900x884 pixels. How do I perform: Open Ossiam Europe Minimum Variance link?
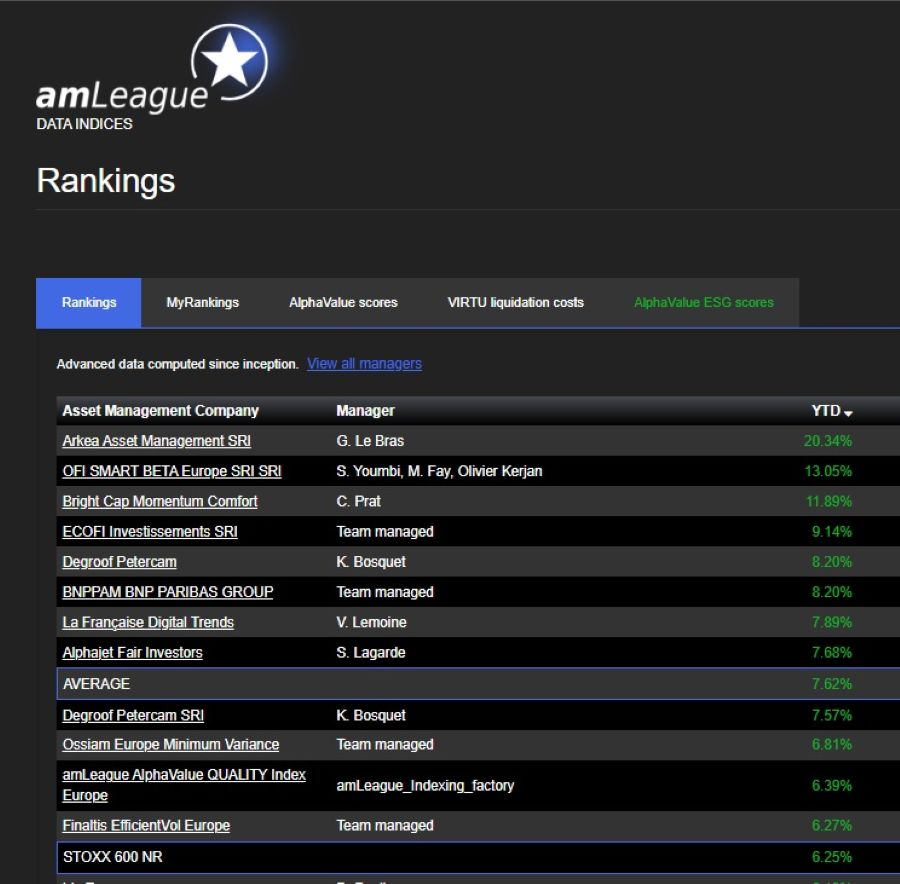[x=171, y=745]
